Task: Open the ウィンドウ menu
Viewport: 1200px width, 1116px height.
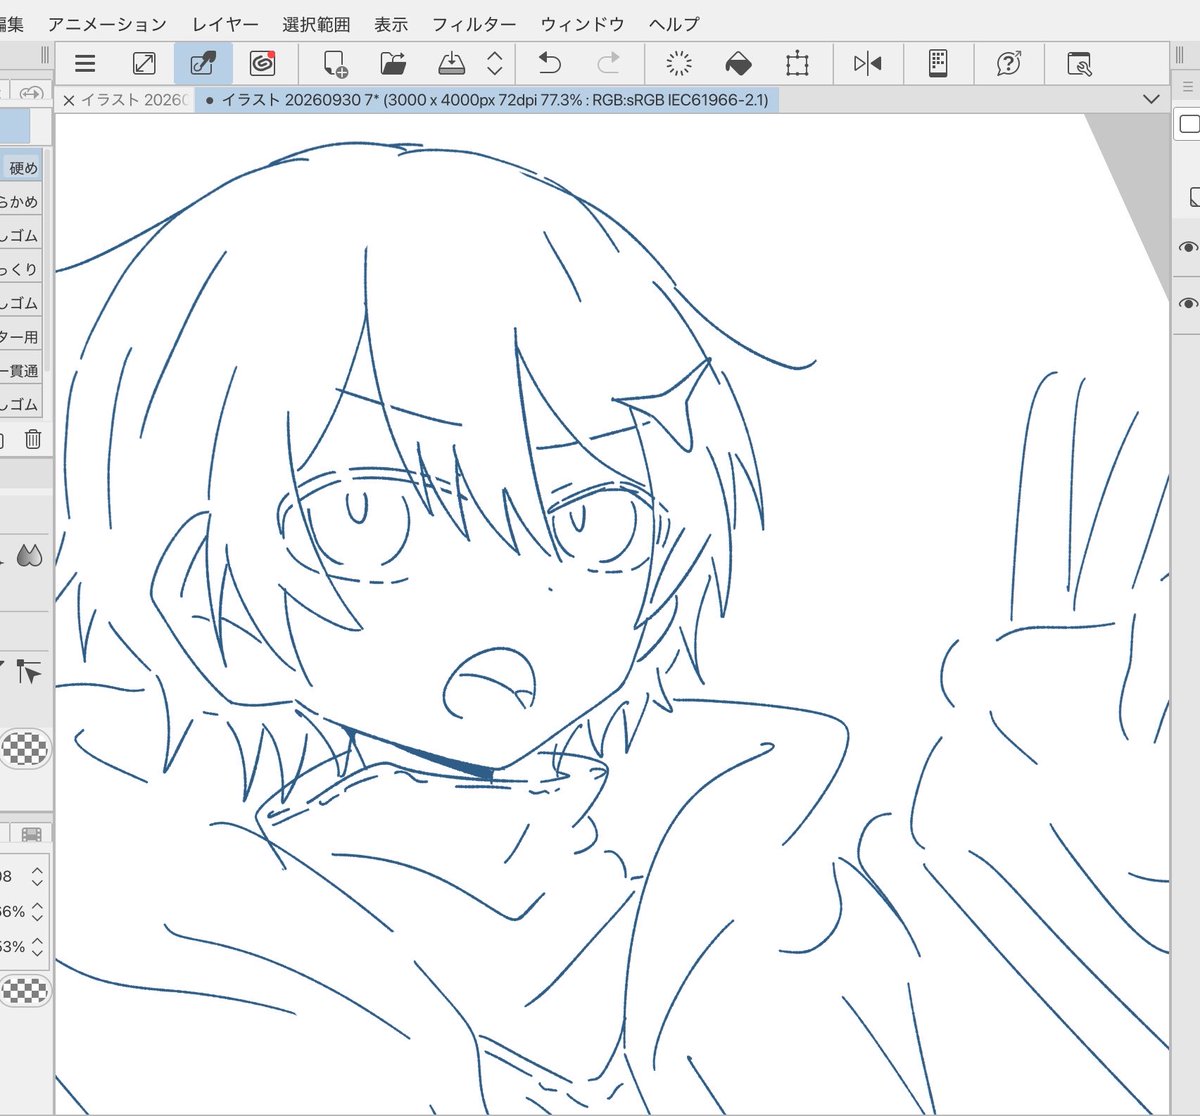Action: click(582, 24)
